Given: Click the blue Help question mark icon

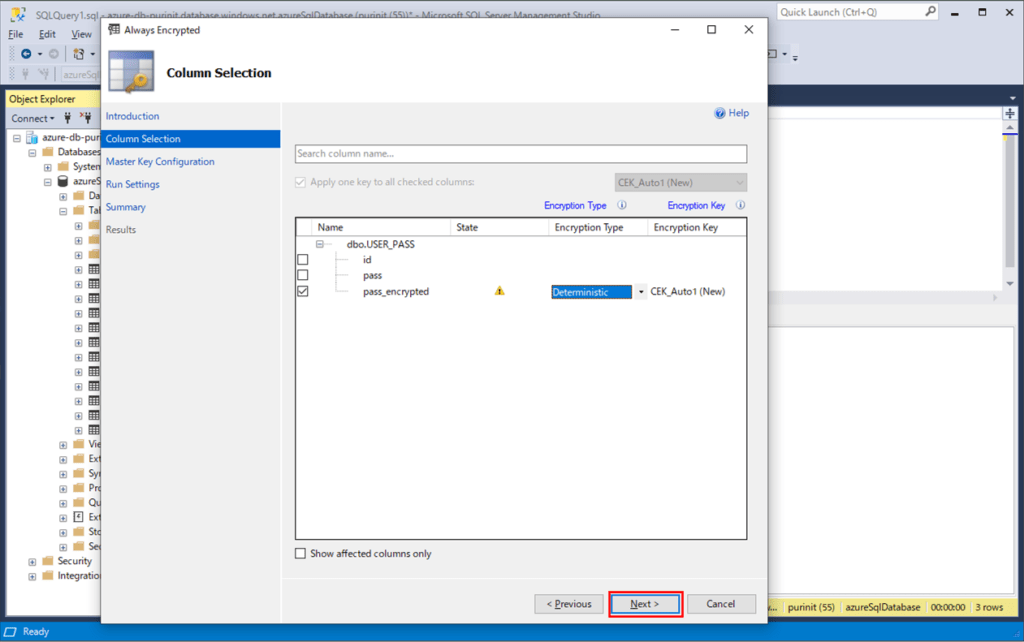Looking at the screenshot, I should point(720,114).
